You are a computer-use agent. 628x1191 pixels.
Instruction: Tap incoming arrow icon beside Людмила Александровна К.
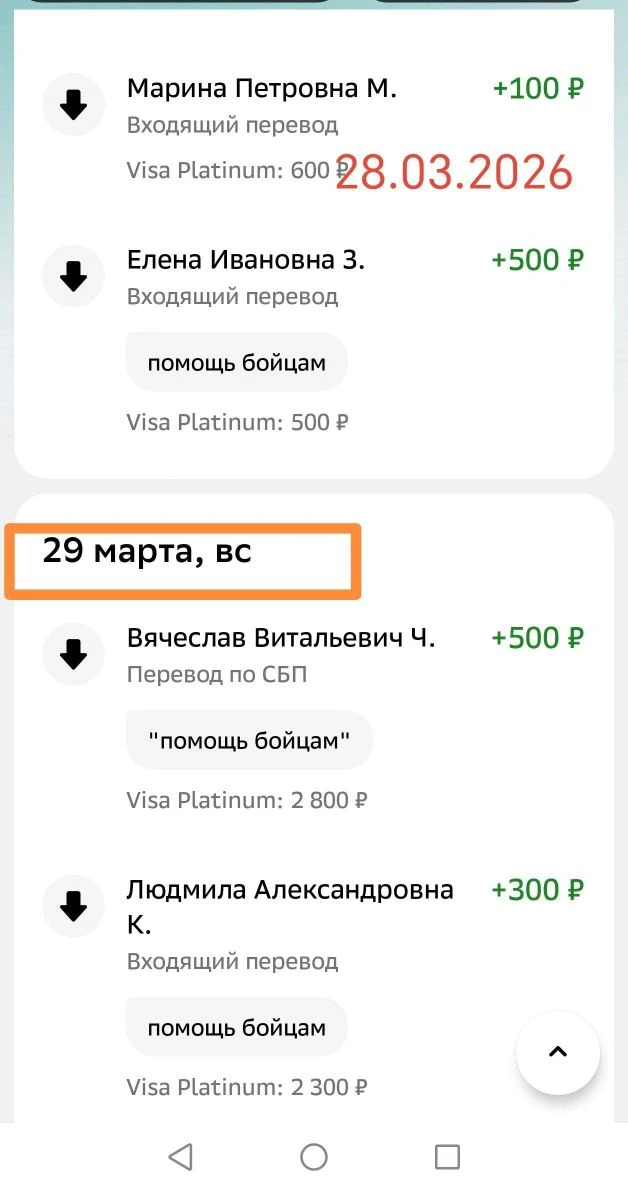pos(73,906)
